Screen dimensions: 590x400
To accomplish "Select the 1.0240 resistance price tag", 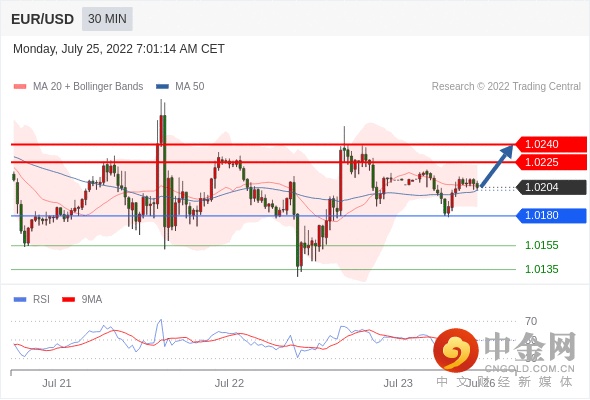I will coord(551,144).
